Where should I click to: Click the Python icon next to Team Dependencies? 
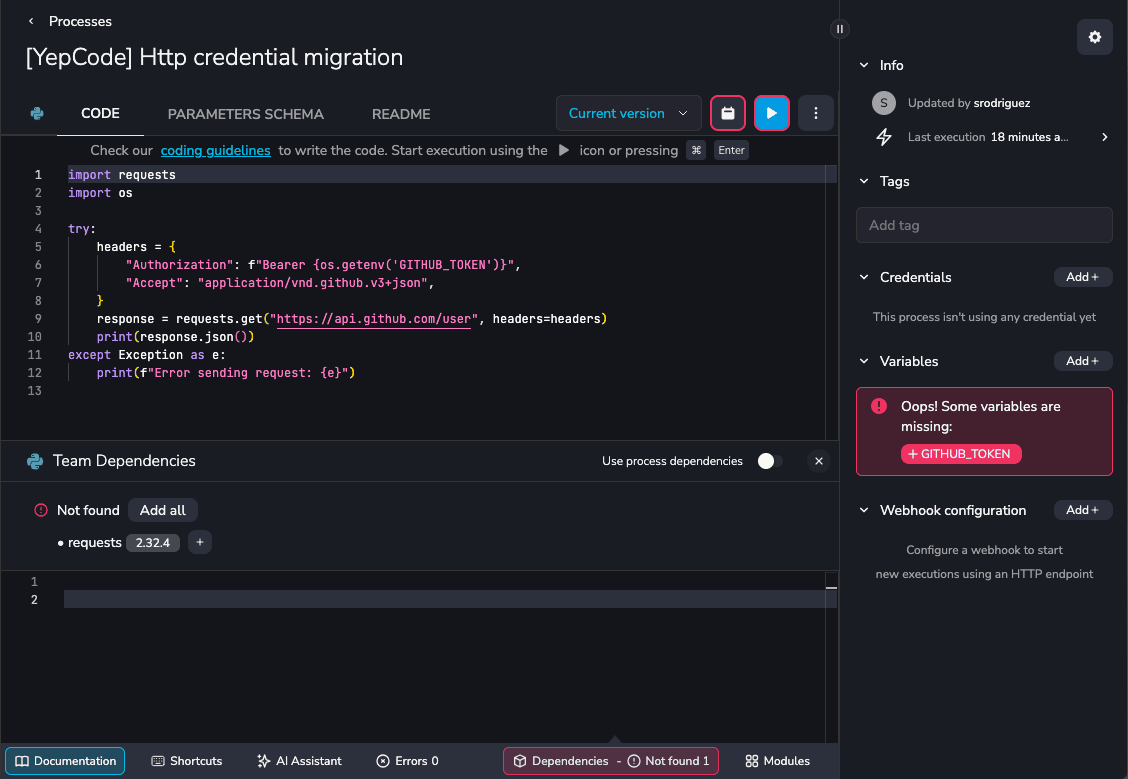click(35, 461)
